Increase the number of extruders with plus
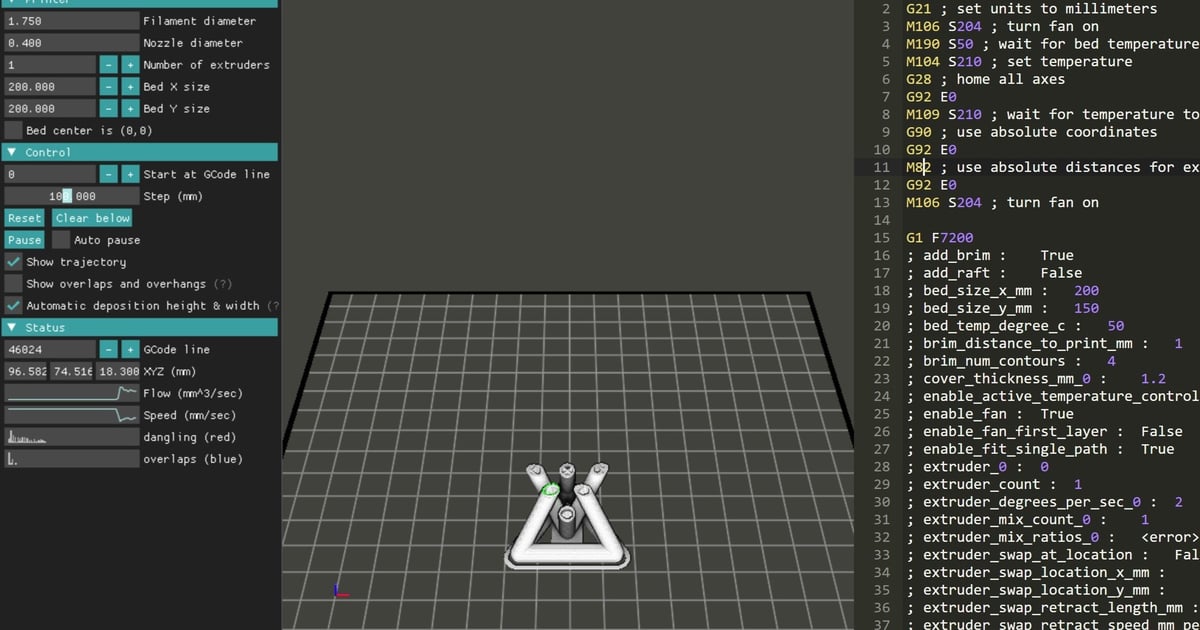Image resolution: width=1200 pixels, height=630 pixels. [130, 65]
